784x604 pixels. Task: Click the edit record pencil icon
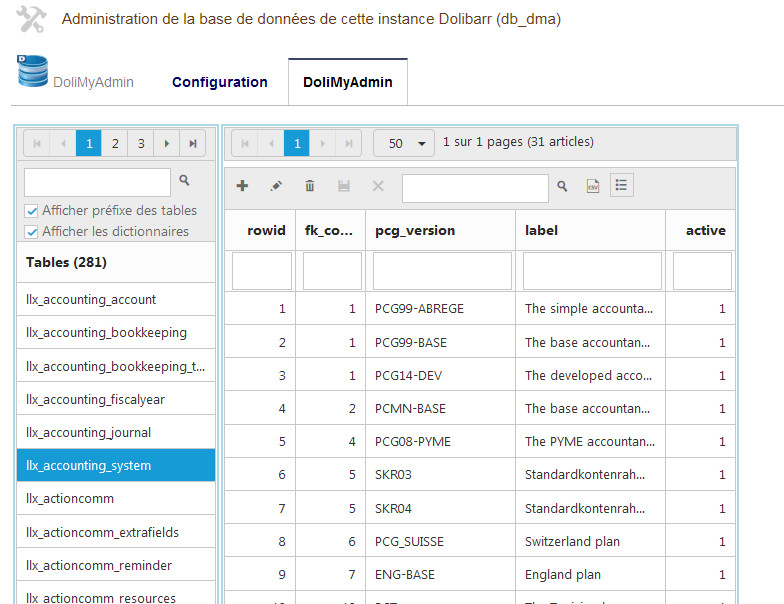276,186
